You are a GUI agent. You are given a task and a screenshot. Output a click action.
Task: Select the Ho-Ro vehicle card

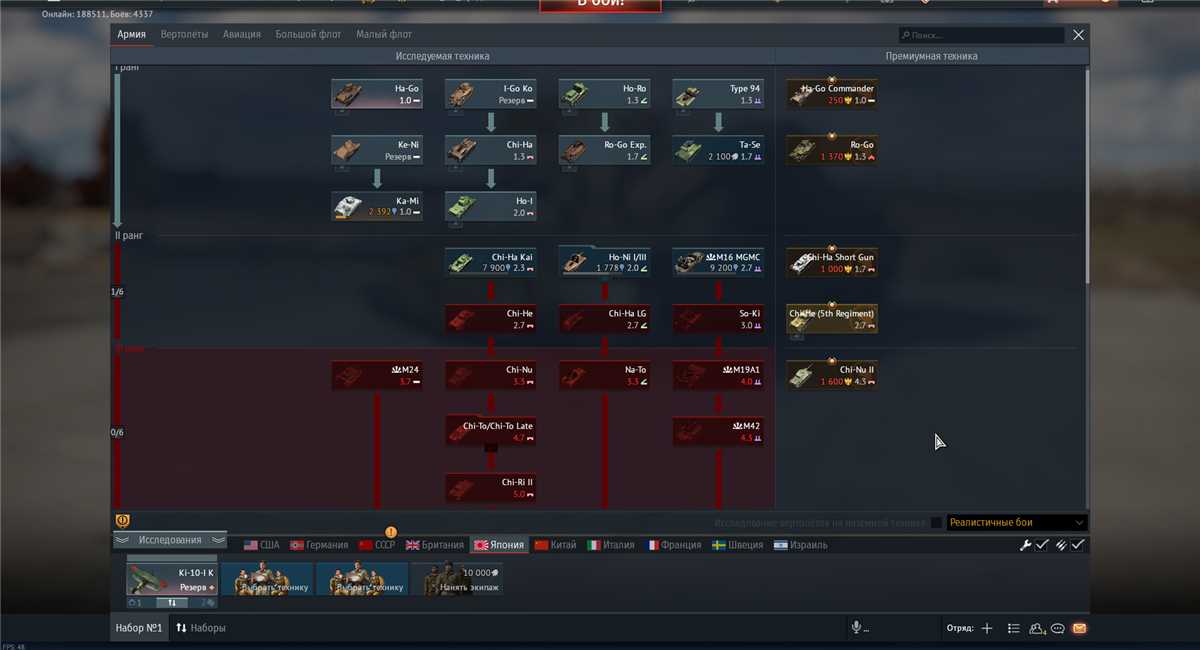(x=605, y=94)
